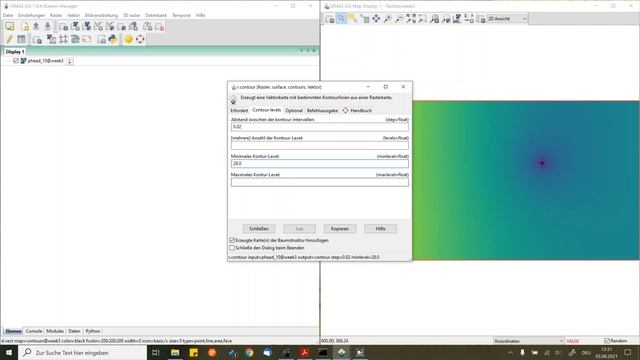Click the Kopieren button

click(340, 229)
